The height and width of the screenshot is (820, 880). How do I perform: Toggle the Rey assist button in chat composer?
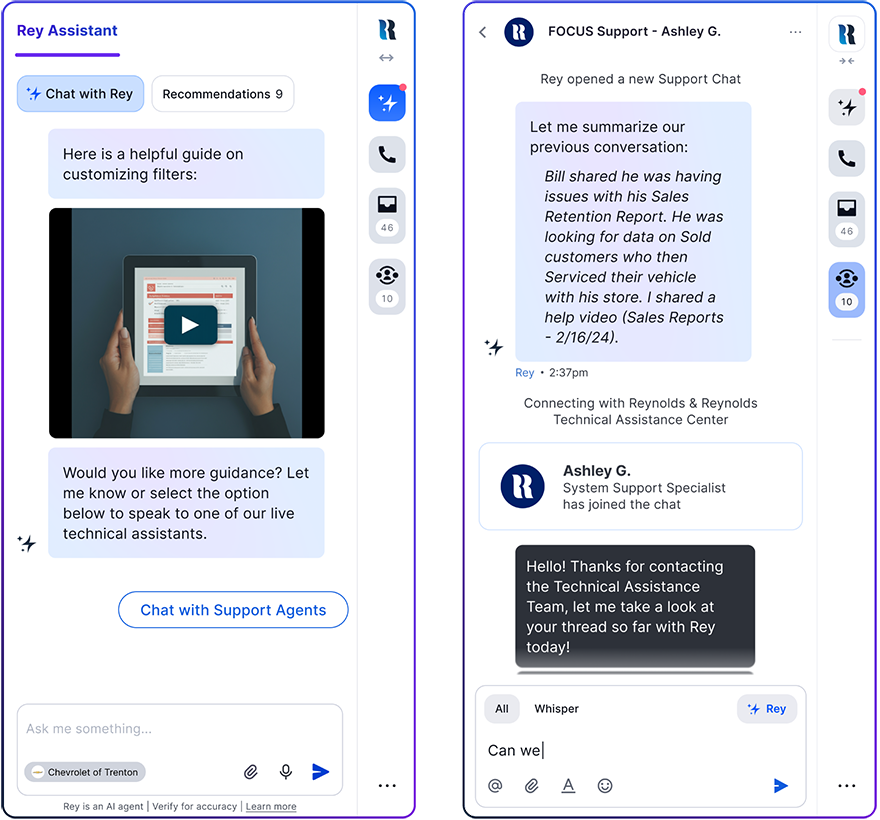click(767, 709)
